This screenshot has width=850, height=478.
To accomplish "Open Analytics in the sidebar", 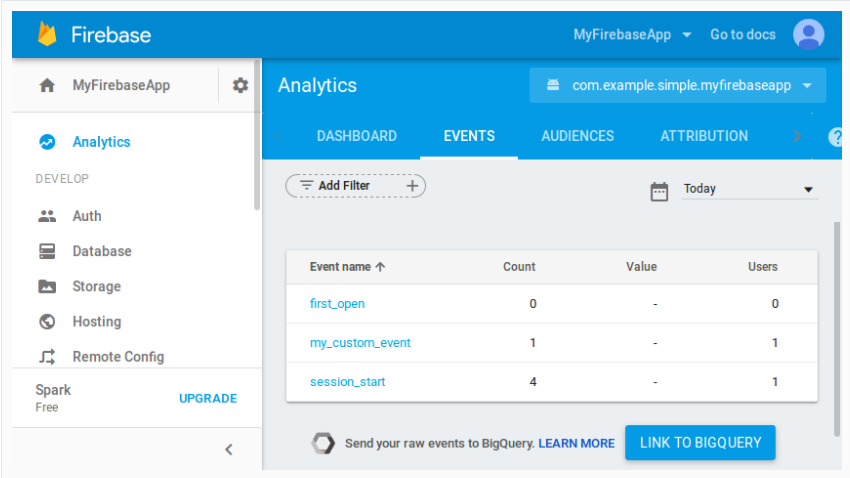I will pyautogui.click(x=101, y=142).
